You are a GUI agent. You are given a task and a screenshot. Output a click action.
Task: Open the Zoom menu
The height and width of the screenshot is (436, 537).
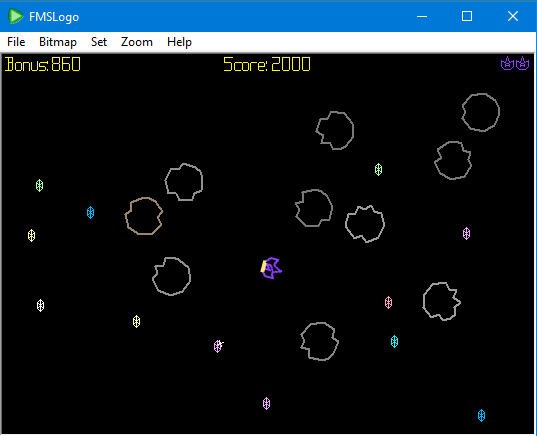point(137,42)
